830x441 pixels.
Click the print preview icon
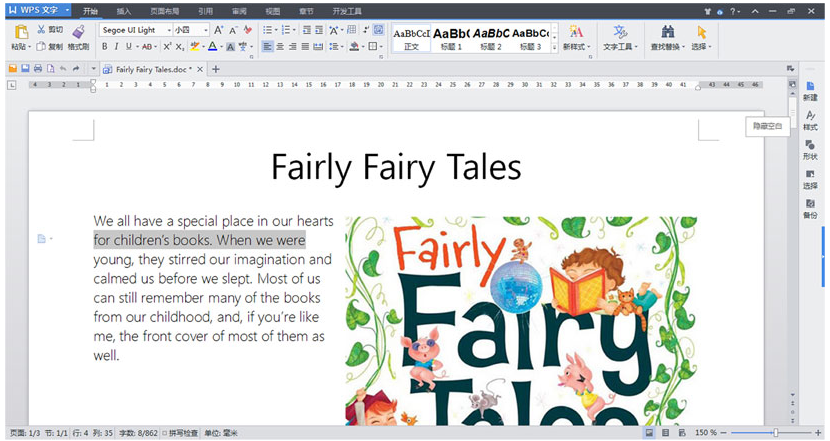(50, 69)
